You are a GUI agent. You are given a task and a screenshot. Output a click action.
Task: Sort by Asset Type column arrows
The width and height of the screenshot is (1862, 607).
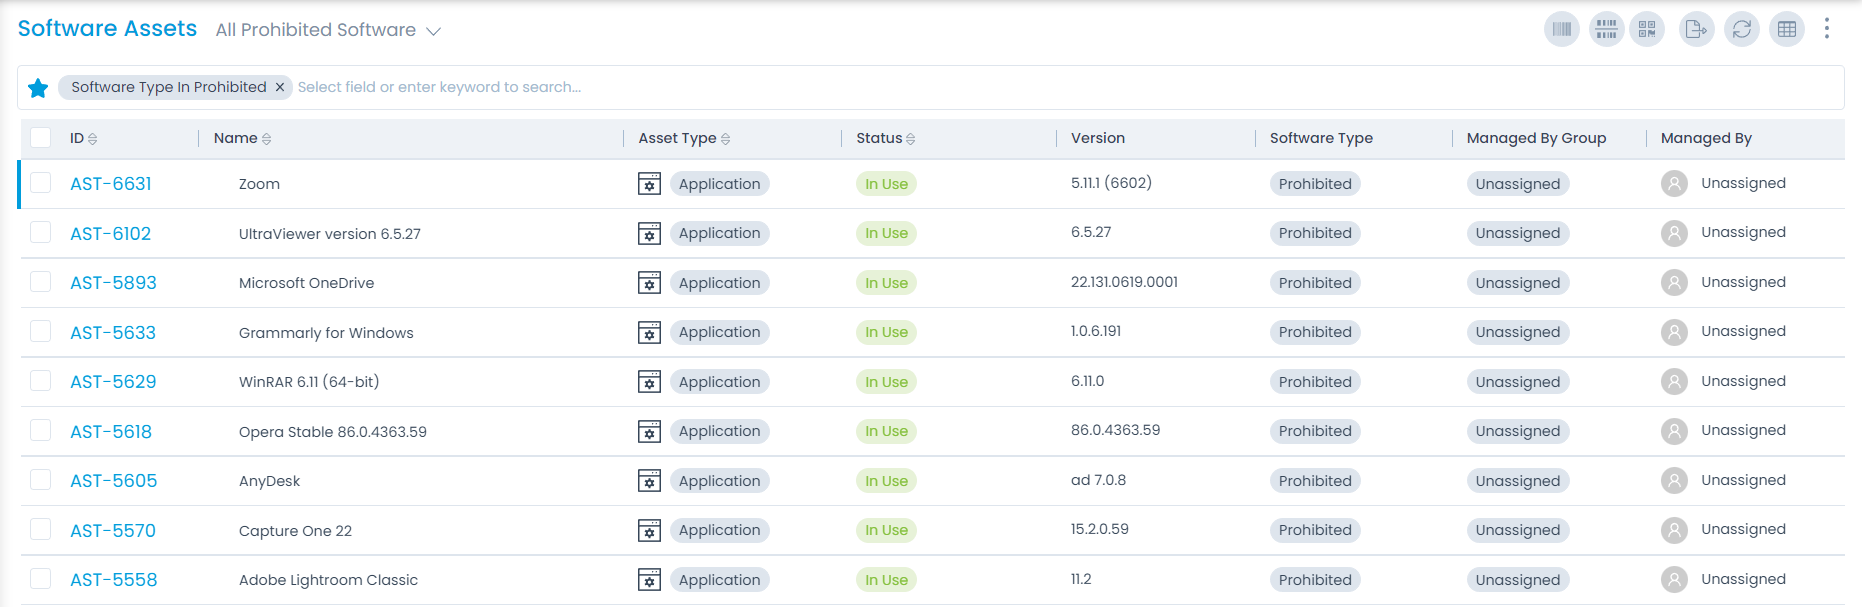[x=726, y=139]
